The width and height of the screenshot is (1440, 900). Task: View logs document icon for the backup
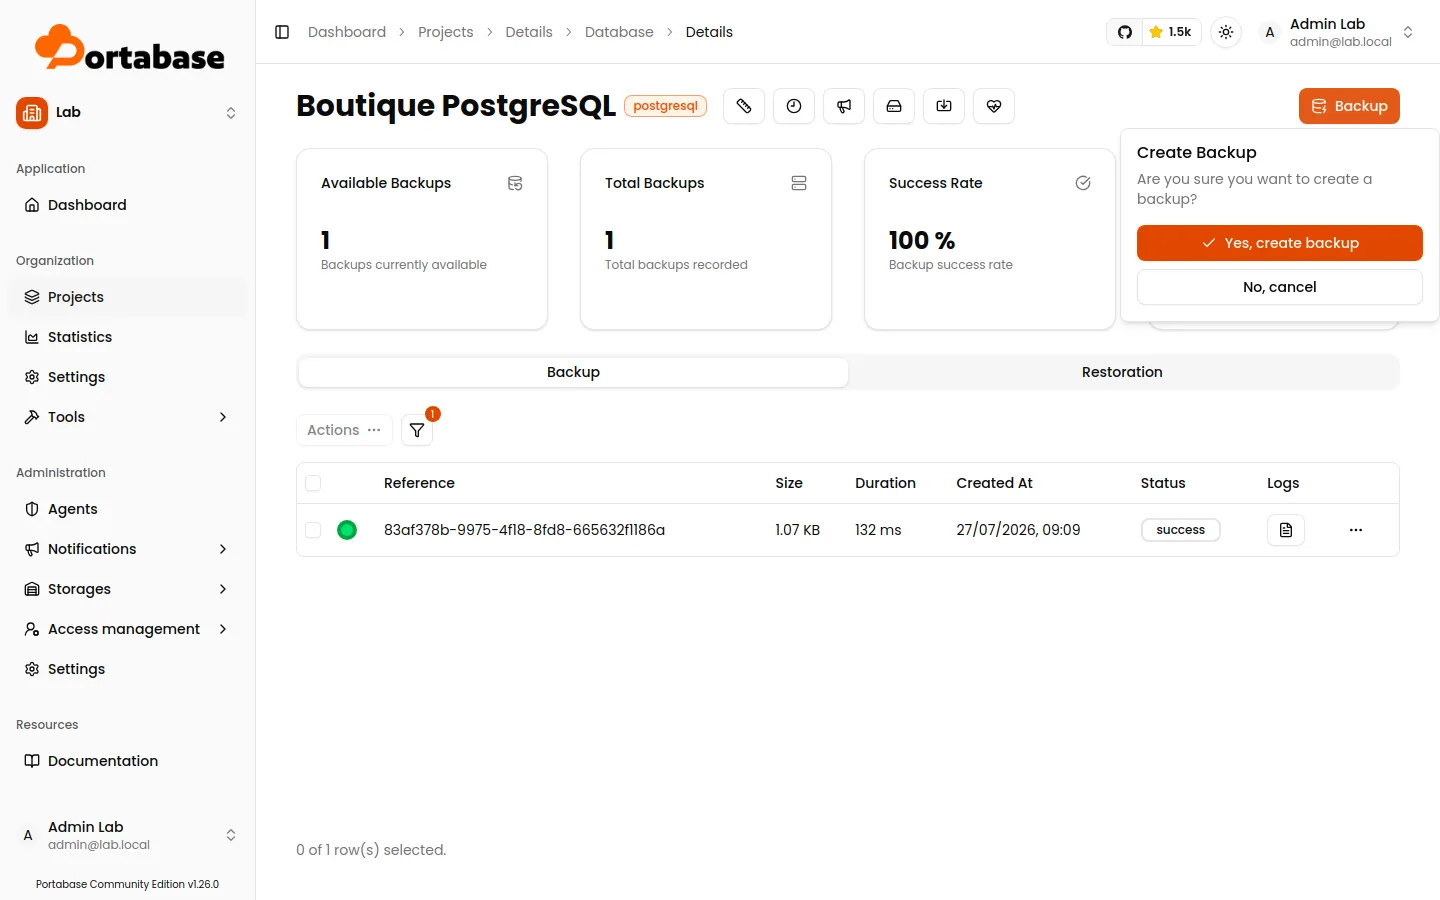point(1286,530)
